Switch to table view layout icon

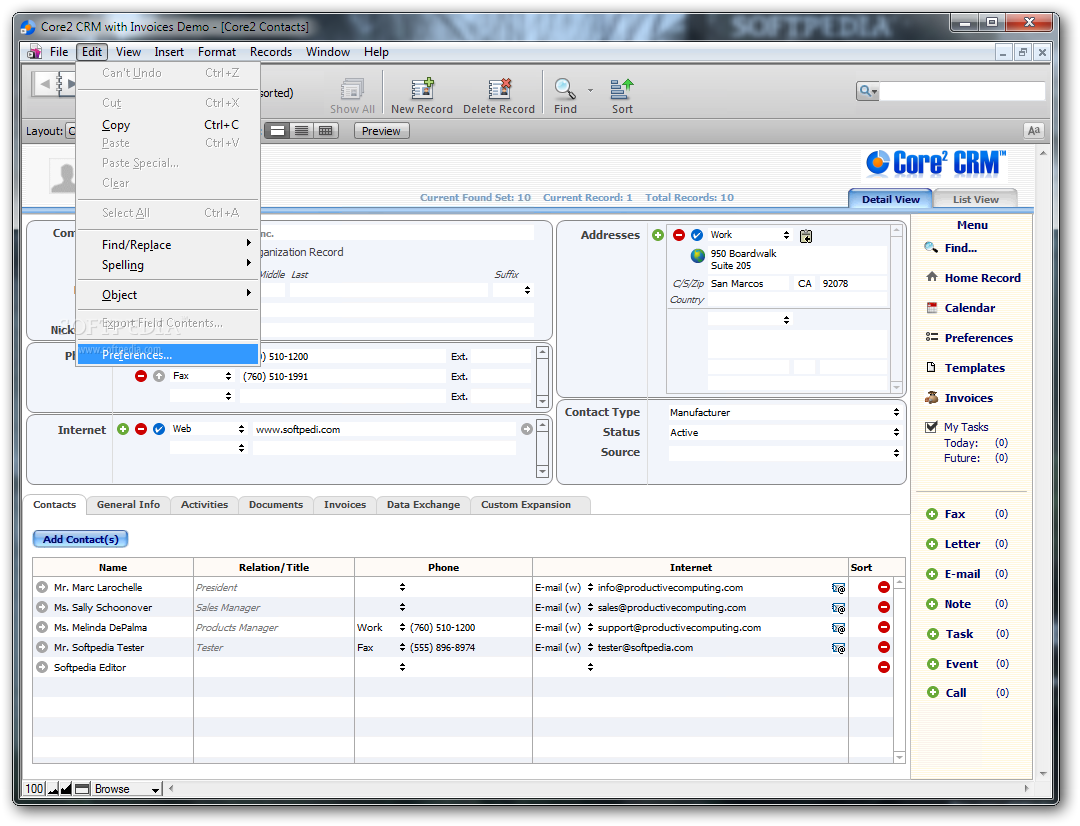pyautogui.click(x=325, y=131)
